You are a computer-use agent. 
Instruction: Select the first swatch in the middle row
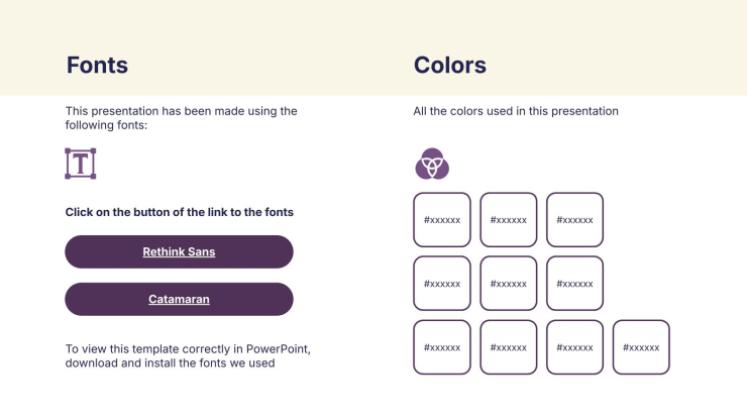(442, 283)
